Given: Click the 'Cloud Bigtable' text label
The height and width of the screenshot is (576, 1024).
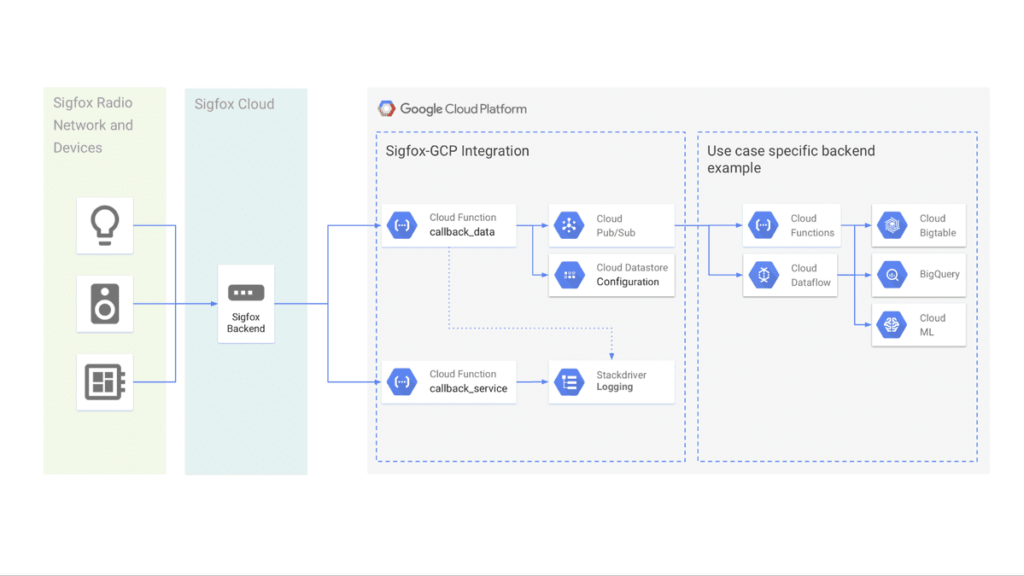Looking at the screenshot, I should point(938,225).
